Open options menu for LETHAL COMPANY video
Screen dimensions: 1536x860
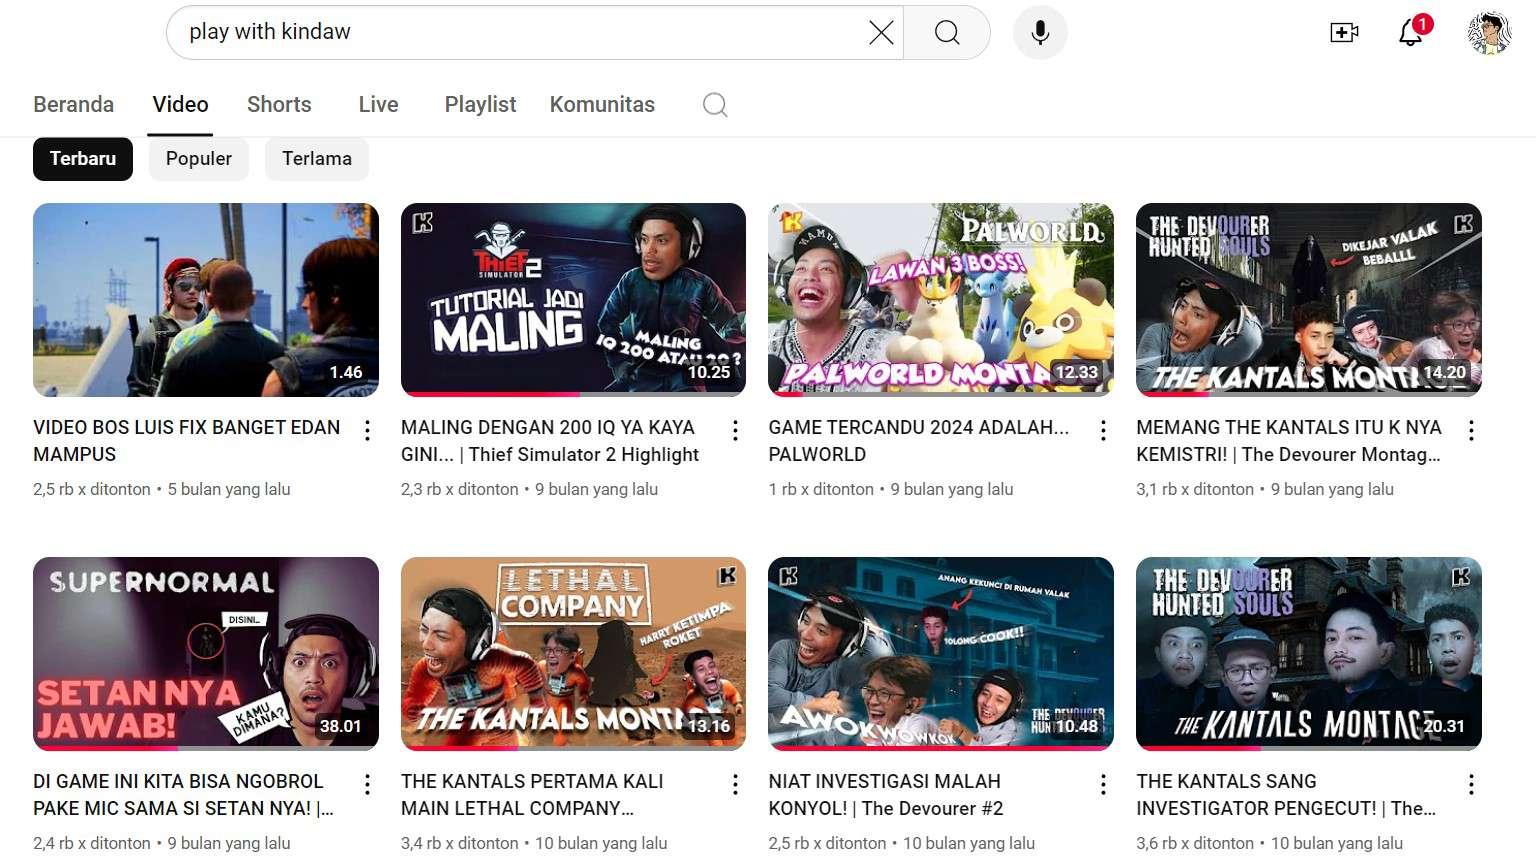[735, 784]
